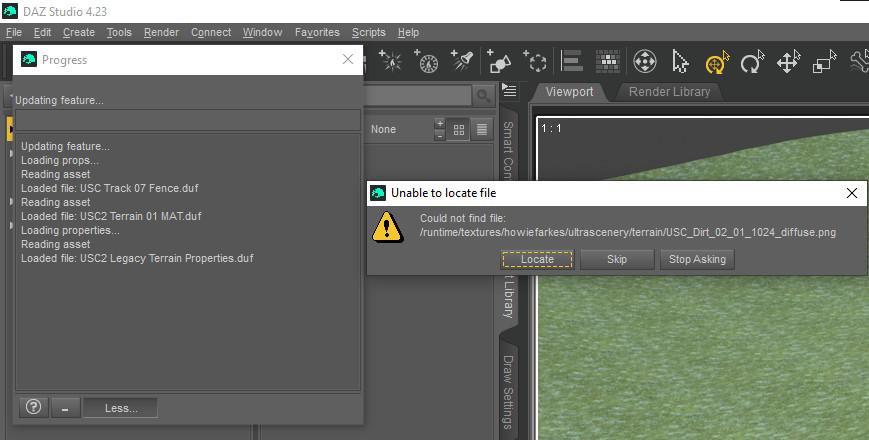Open the Edit menu

[43, 32]
